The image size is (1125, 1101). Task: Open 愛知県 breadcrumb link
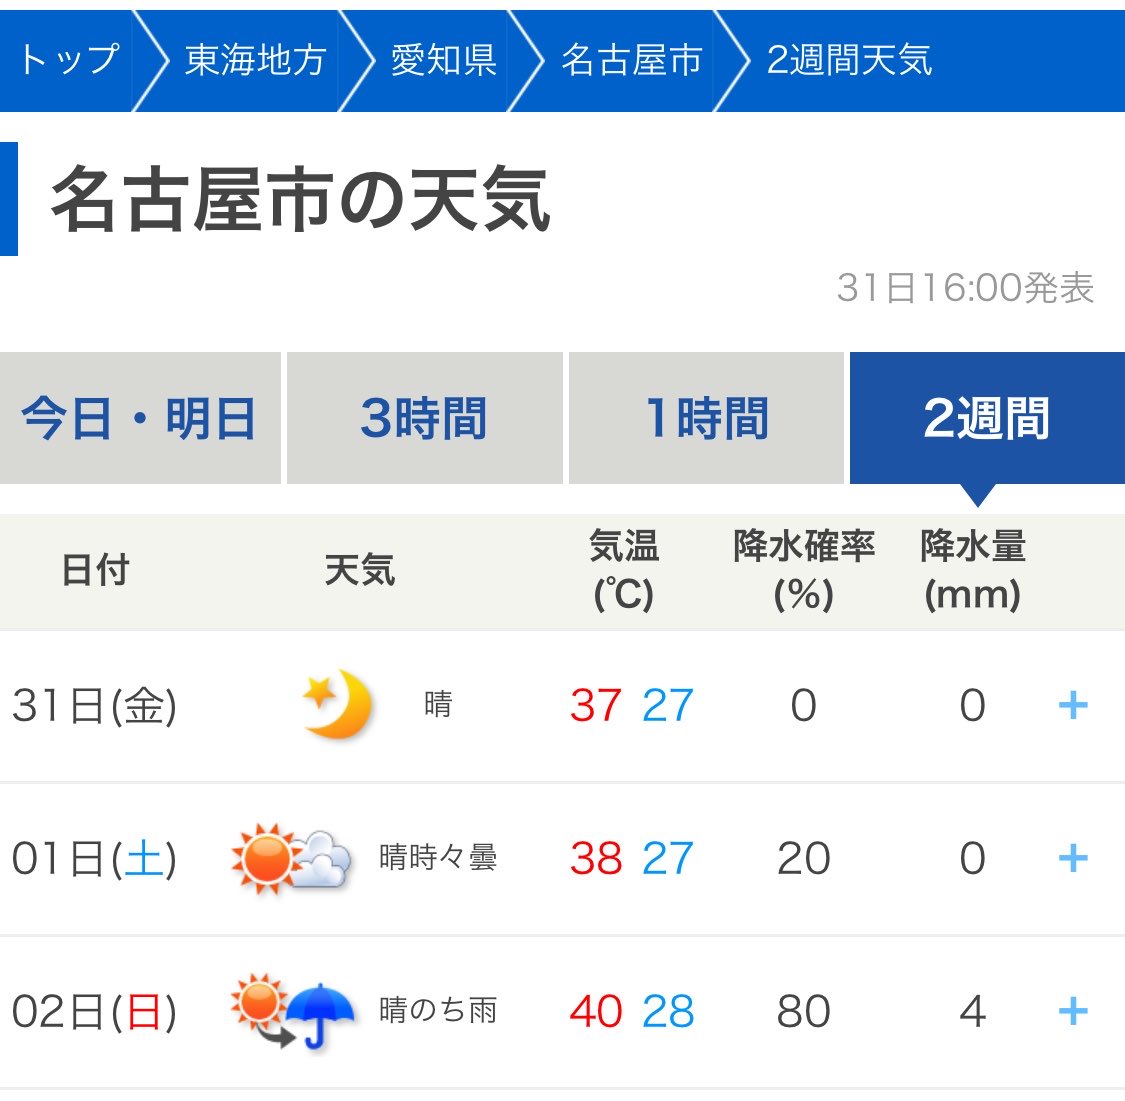[443, 60]
